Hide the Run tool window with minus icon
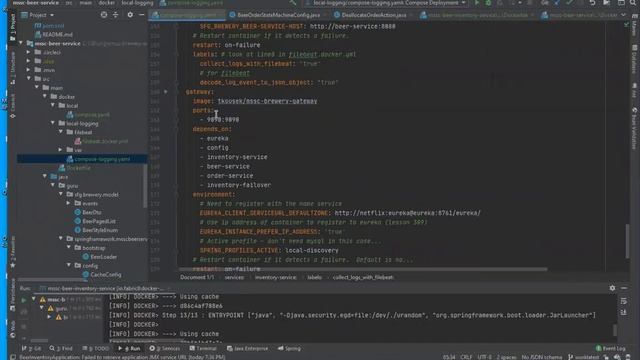The height and width of the screenshot is (360, 640). tap(624, 288)
